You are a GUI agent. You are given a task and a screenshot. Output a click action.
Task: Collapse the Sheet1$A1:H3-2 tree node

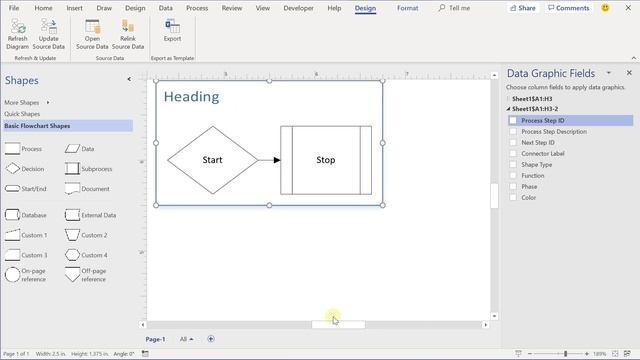pos(509,109)
